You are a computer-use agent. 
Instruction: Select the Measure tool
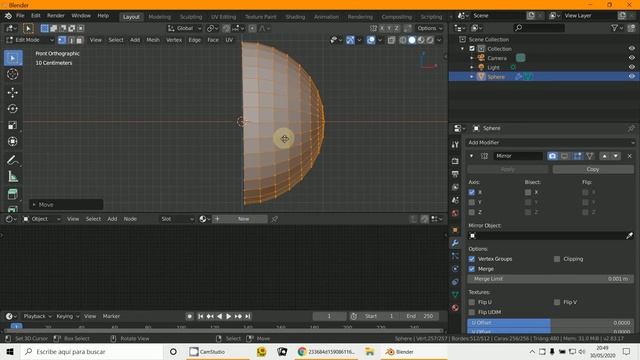13,177
